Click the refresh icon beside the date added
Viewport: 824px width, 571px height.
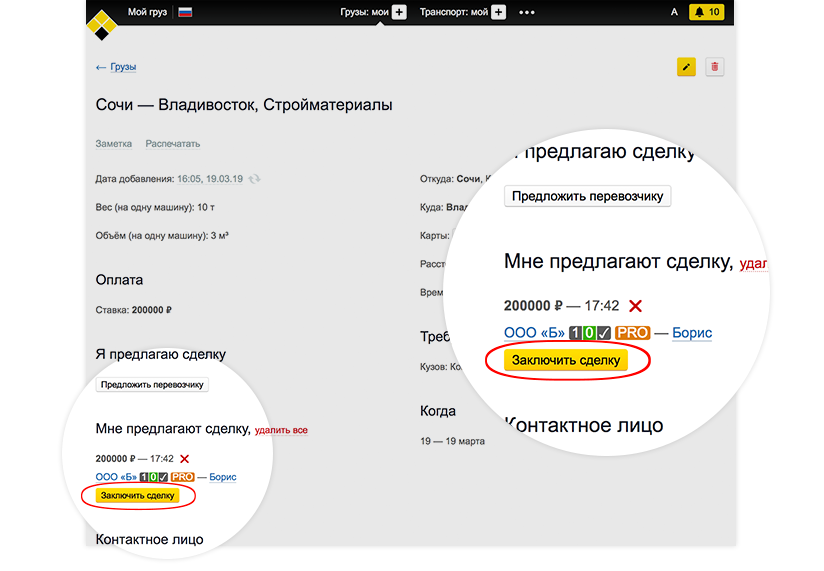pyautogui.click(x=255, y=179)
